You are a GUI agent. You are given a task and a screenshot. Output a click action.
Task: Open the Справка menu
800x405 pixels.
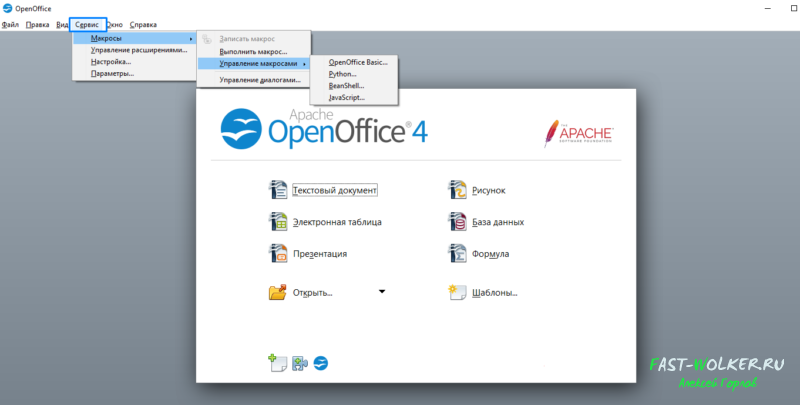143,24
